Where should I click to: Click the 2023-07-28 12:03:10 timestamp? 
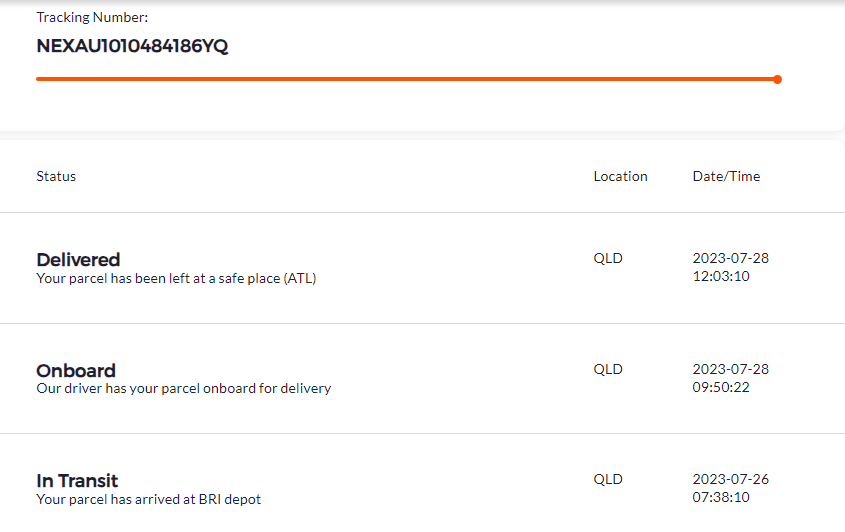click(x=730, y=267)
